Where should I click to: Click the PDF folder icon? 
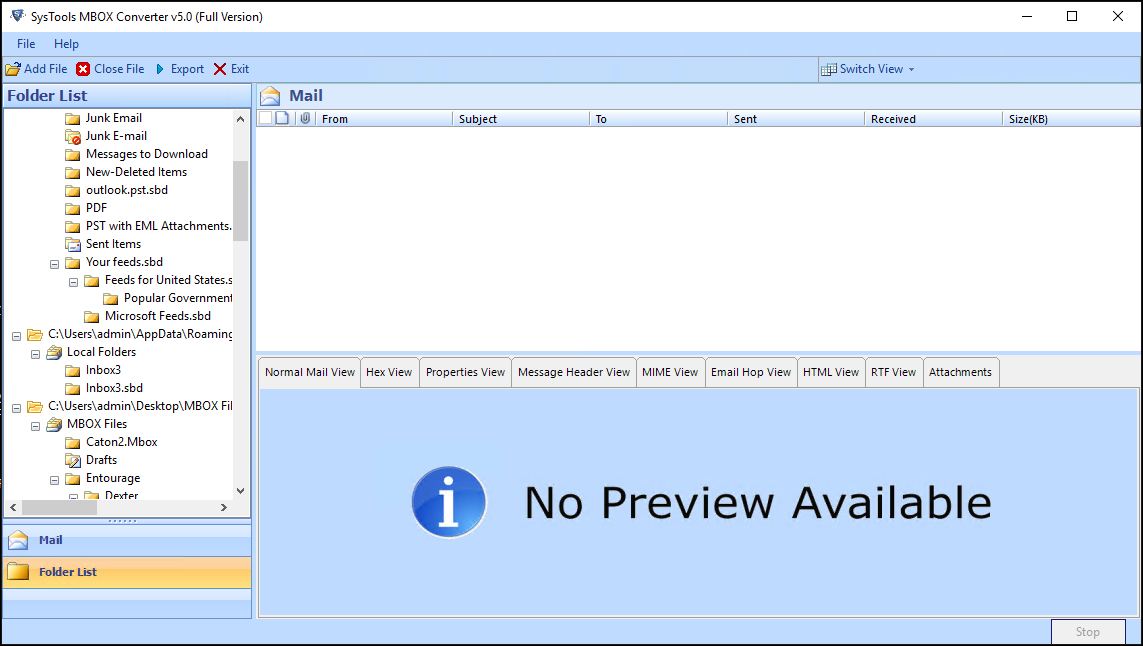coord(73,209)
